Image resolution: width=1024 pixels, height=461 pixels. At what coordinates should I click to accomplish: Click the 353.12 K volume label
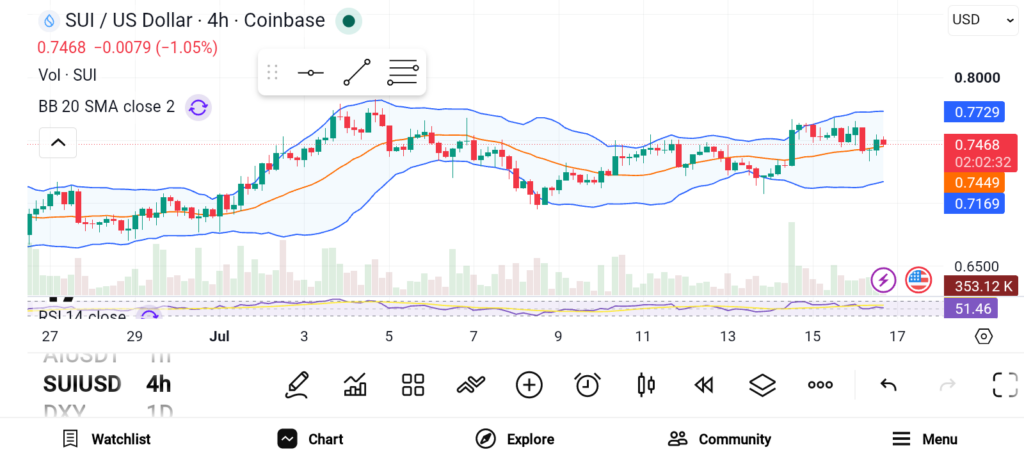click(x=981, y=285)
